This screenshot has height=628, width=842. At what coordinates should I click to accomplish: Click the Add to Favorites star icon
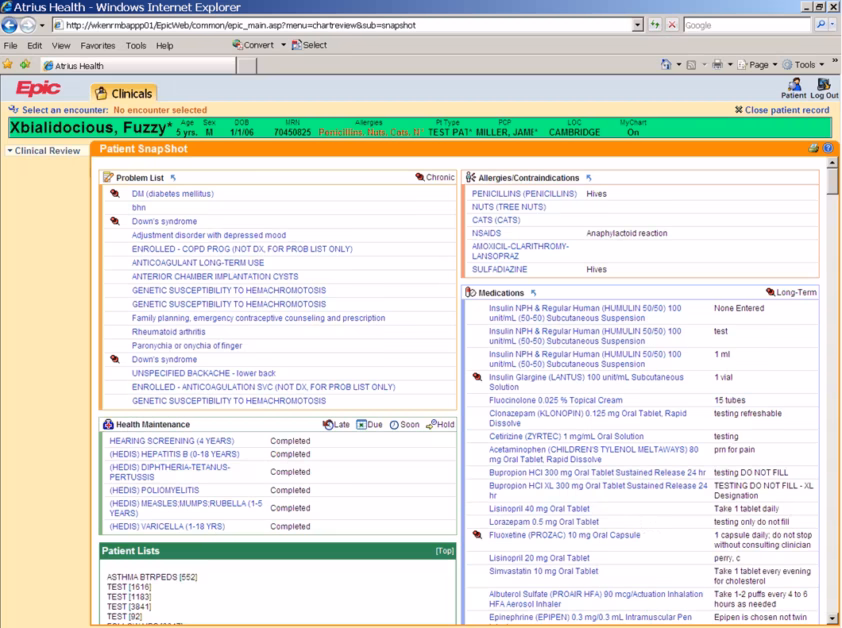(8, 61)
